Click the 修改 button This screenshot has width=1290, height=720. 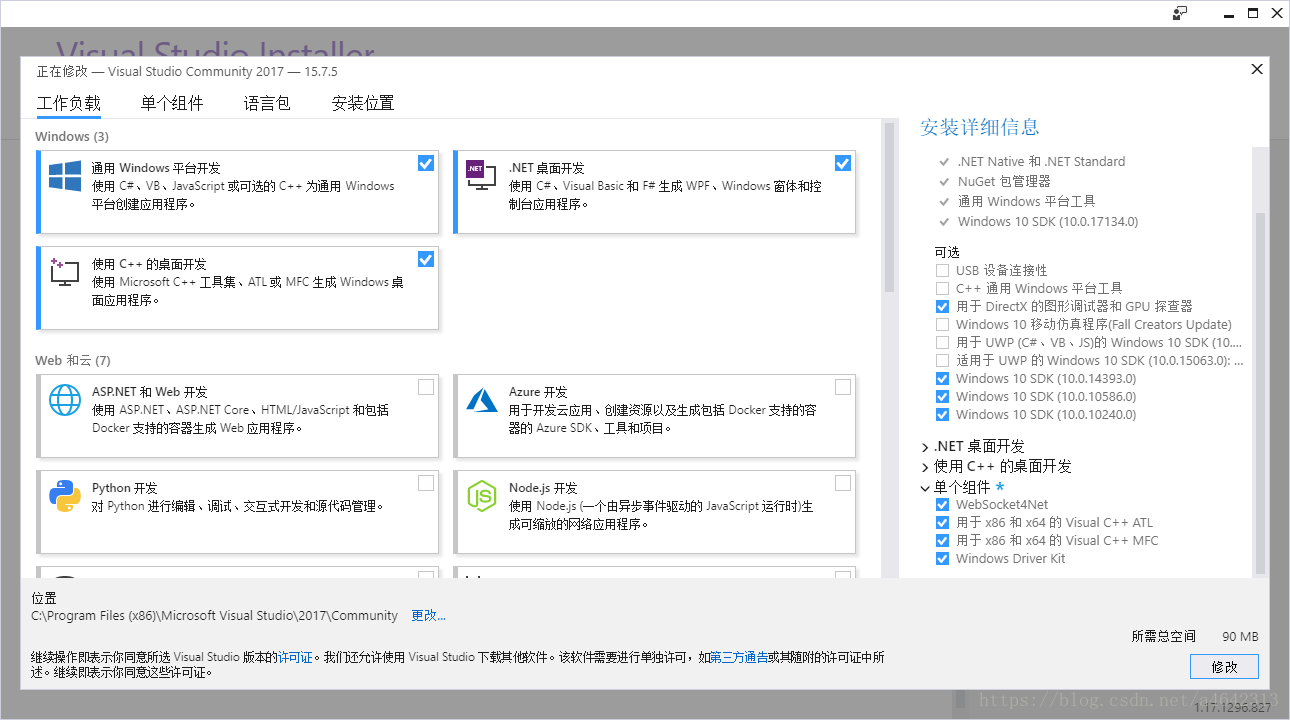[1224, 666]
